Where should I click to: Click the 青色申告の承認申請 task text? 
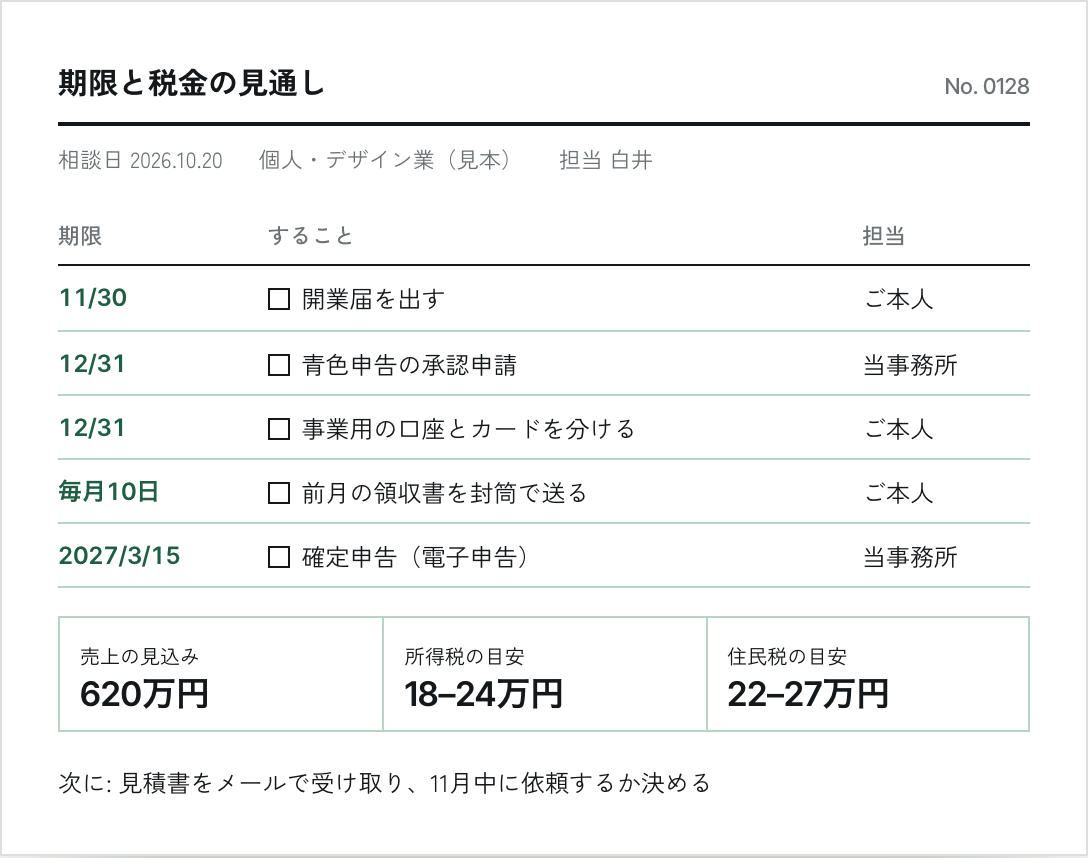tap(409, 365)
